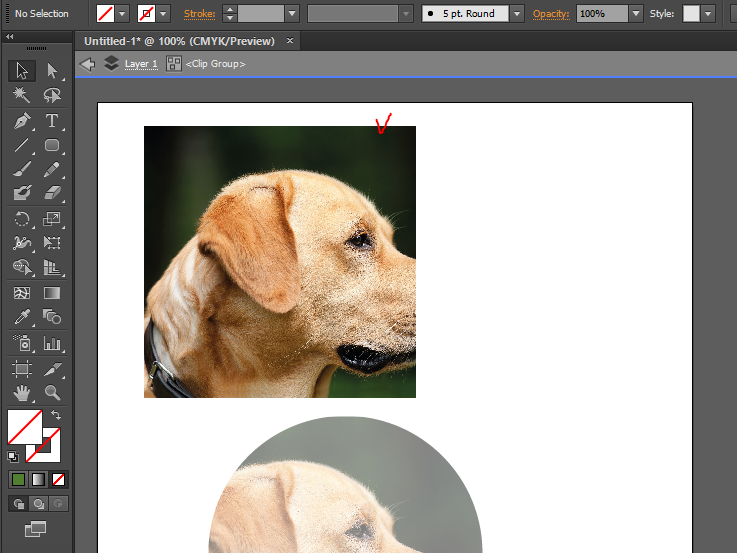Click <Clip Group> in isolation breadcrumb

pyautogui.click(x=216, y=64)
